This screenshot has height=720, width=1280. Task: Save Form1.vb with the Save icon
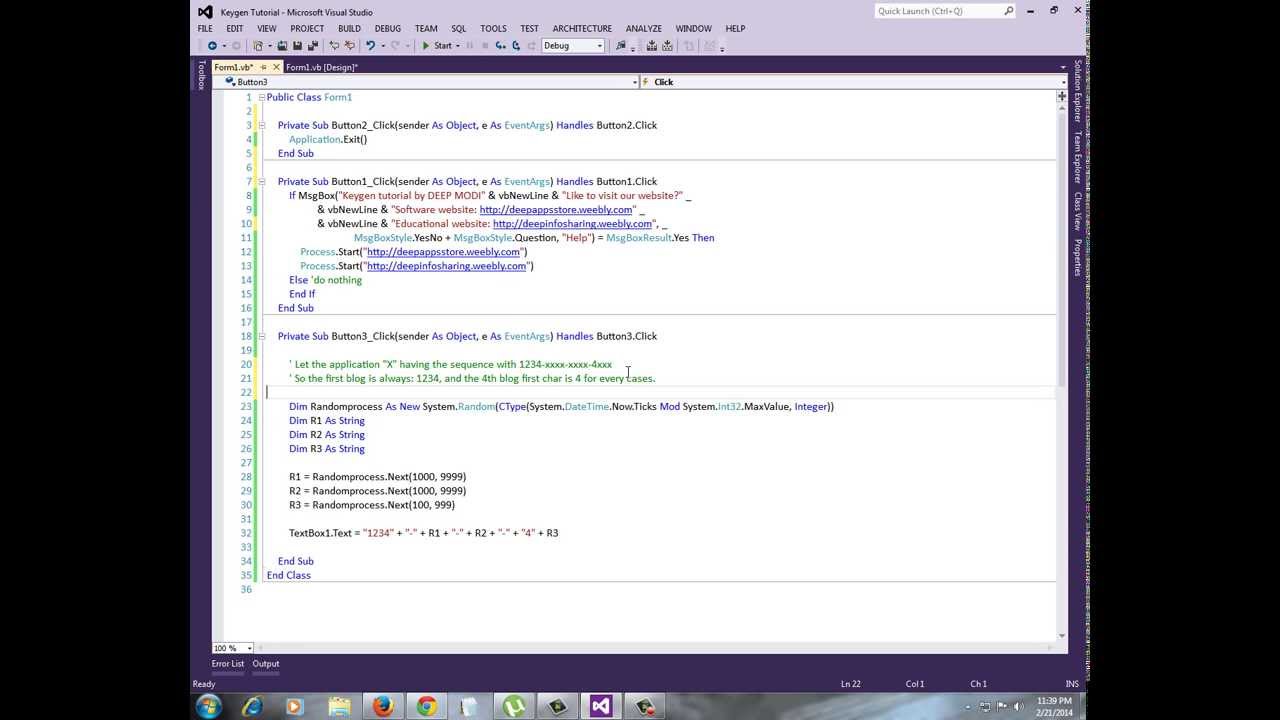(x=297, y=45)
